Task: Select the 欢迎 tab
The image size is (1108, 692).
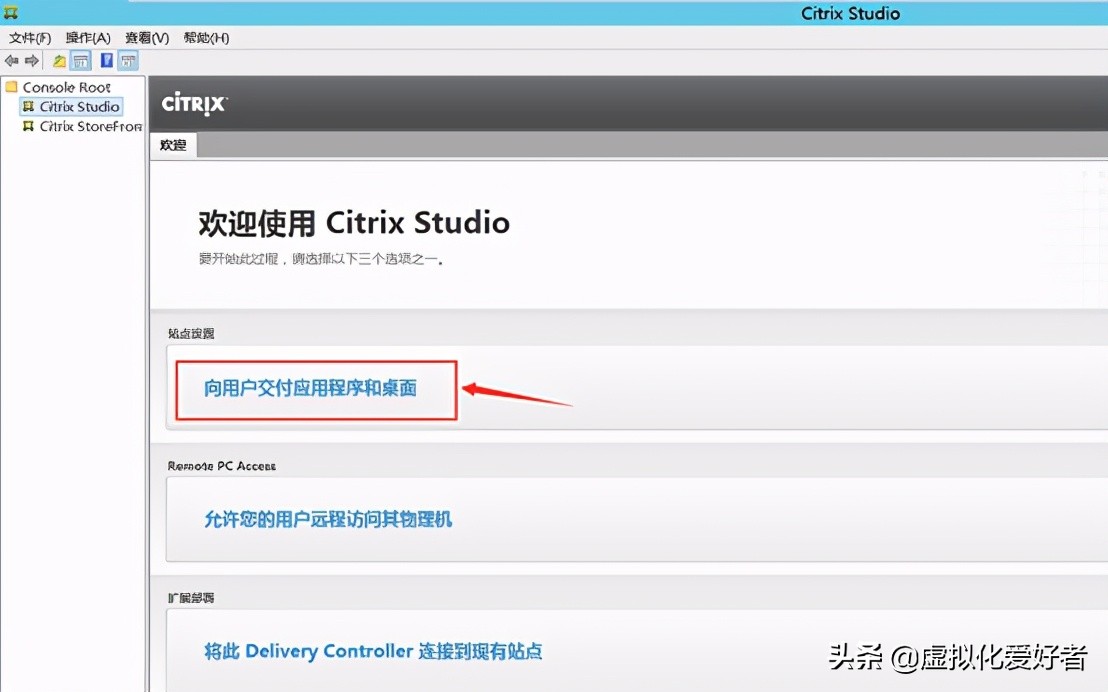Action: click(173, 145)
